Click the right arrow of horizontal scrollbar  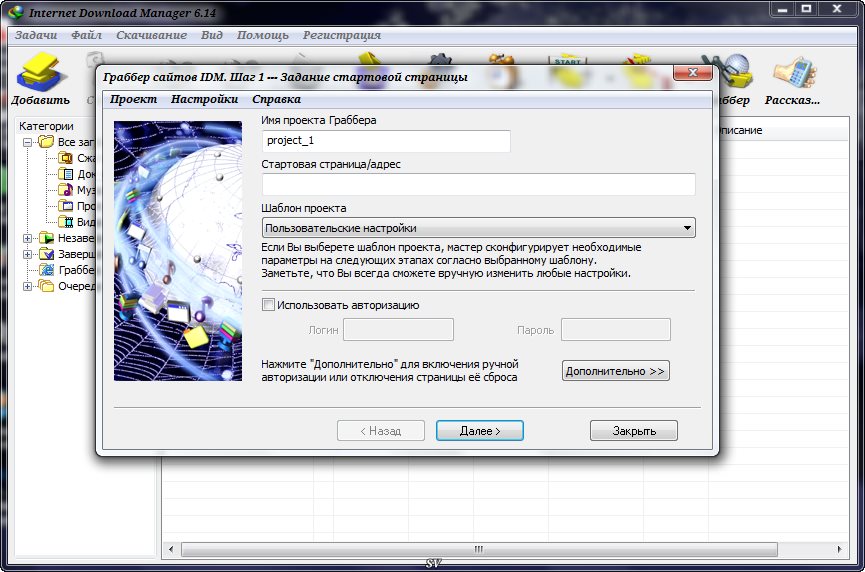click(x=839, y=549)
